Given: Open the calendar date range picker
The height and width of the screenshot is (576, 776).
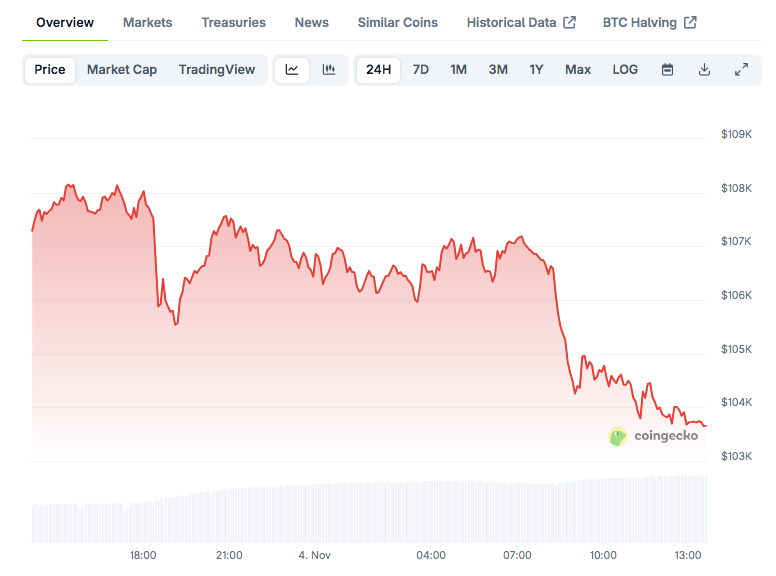Looking at the screenshot, I should [x=668, y=70].
